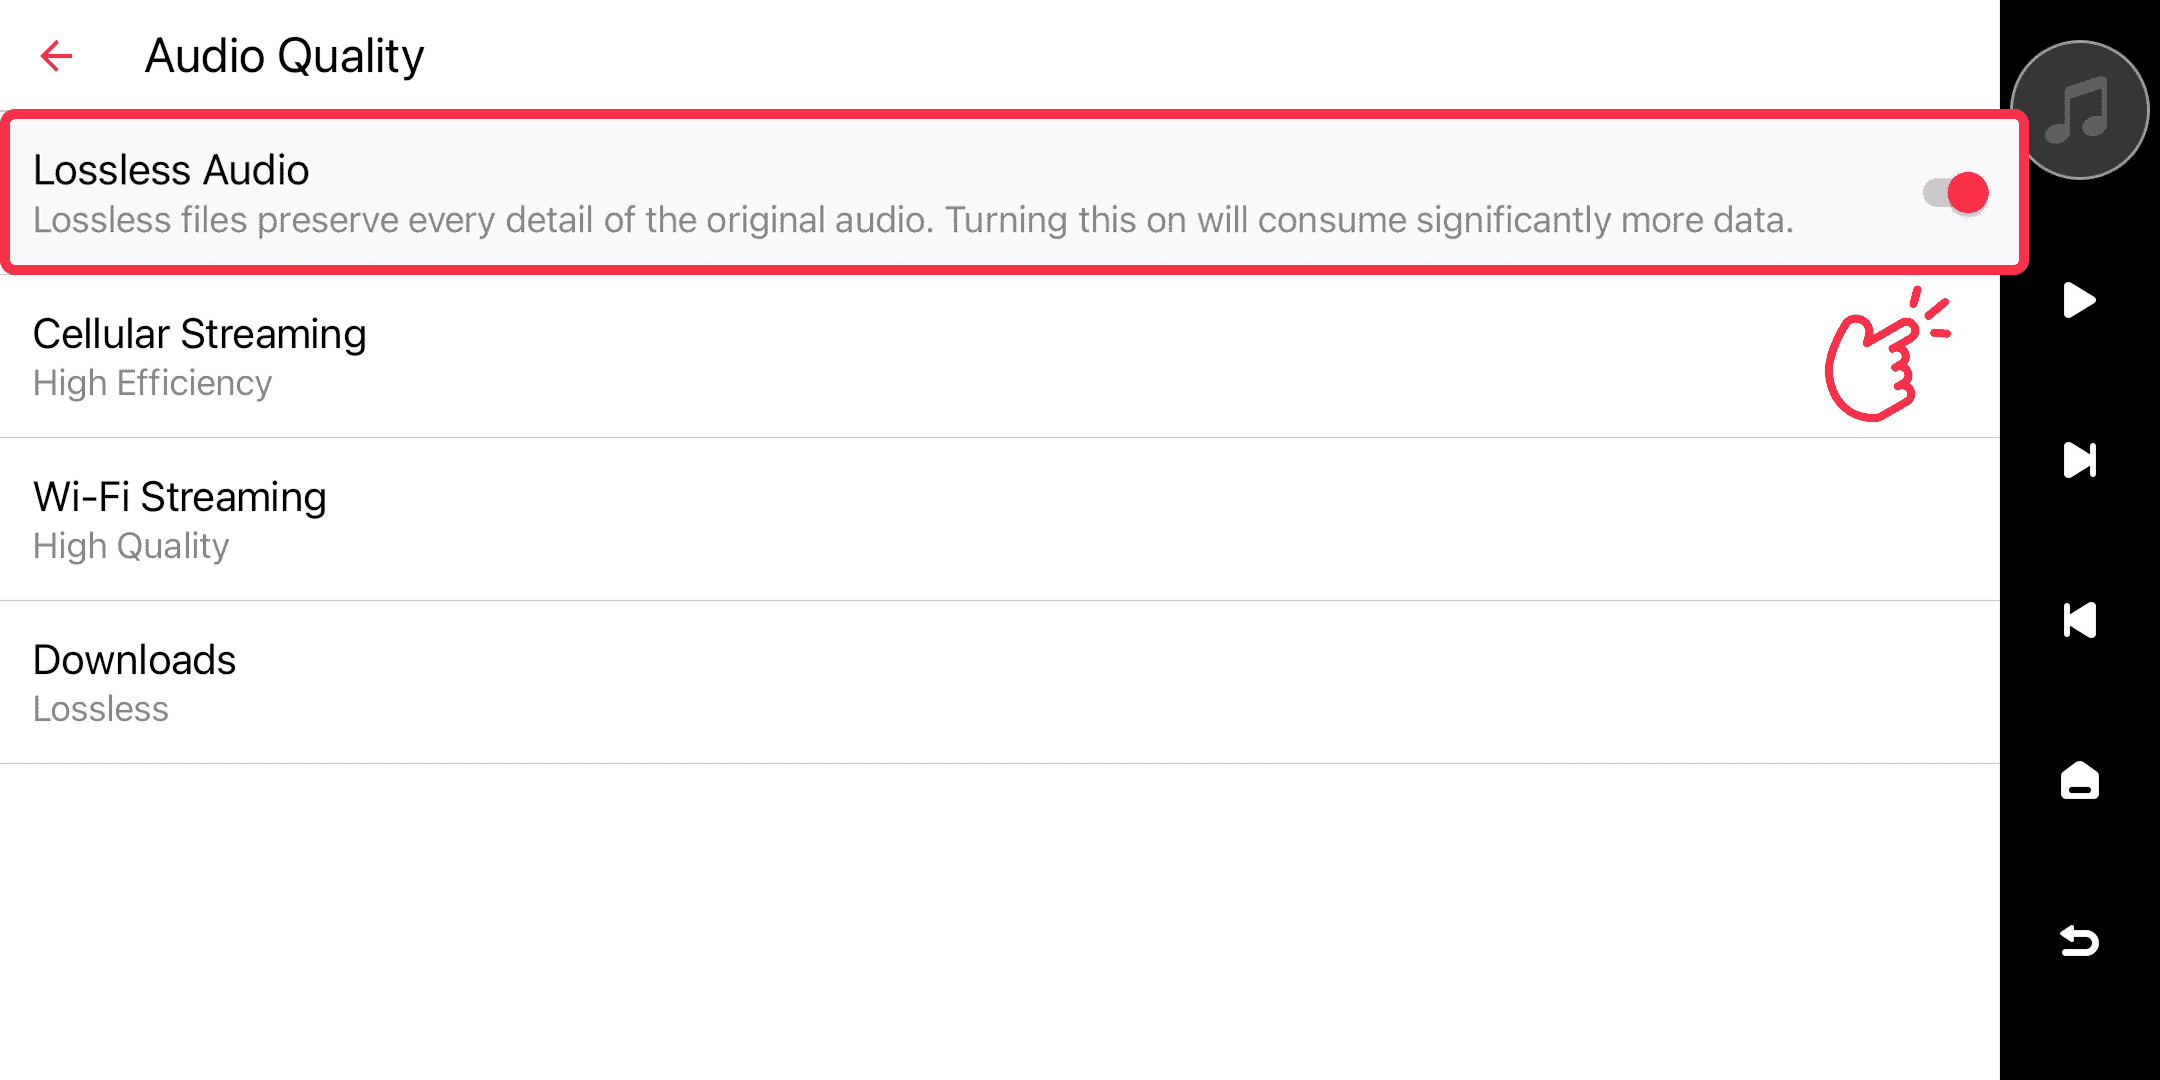
Task: Click the red tapping hand icon
Action: pos(1882,356)
